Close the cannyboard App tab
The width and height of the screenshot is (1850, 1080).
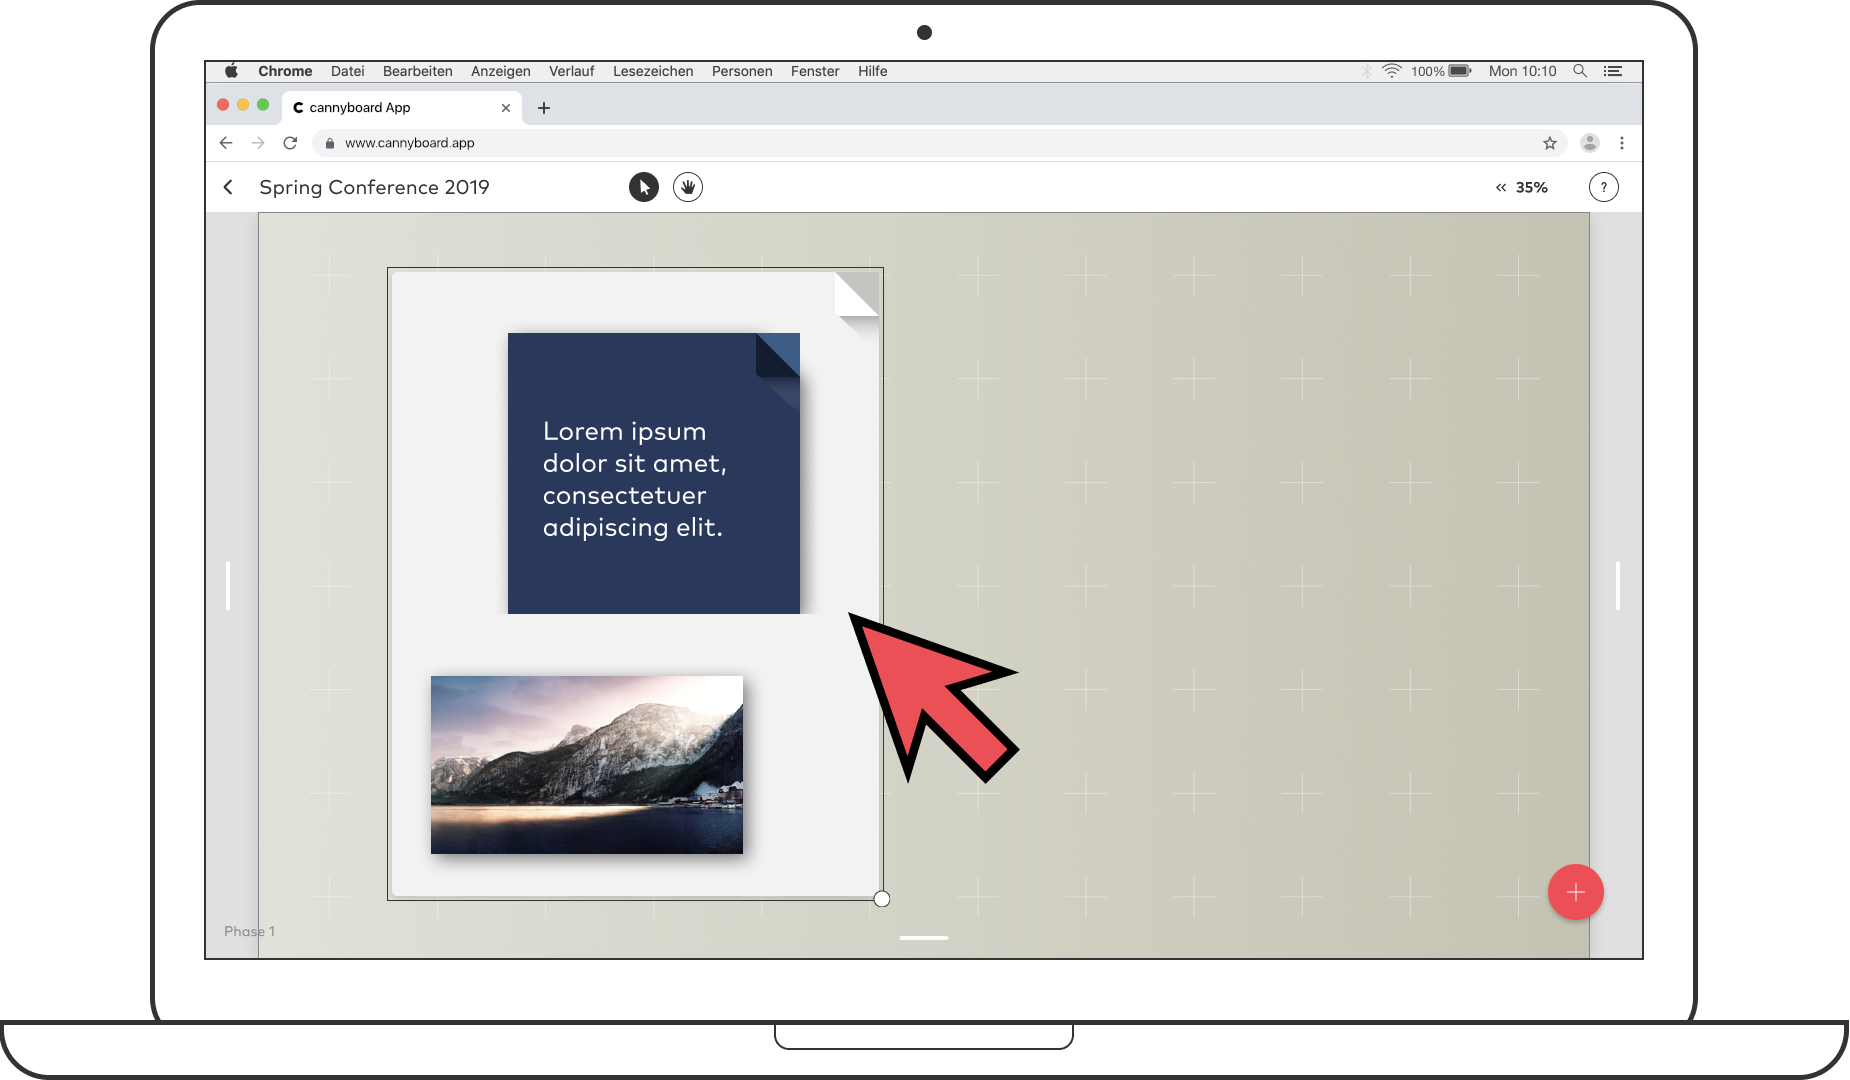(x=506, y=108)
